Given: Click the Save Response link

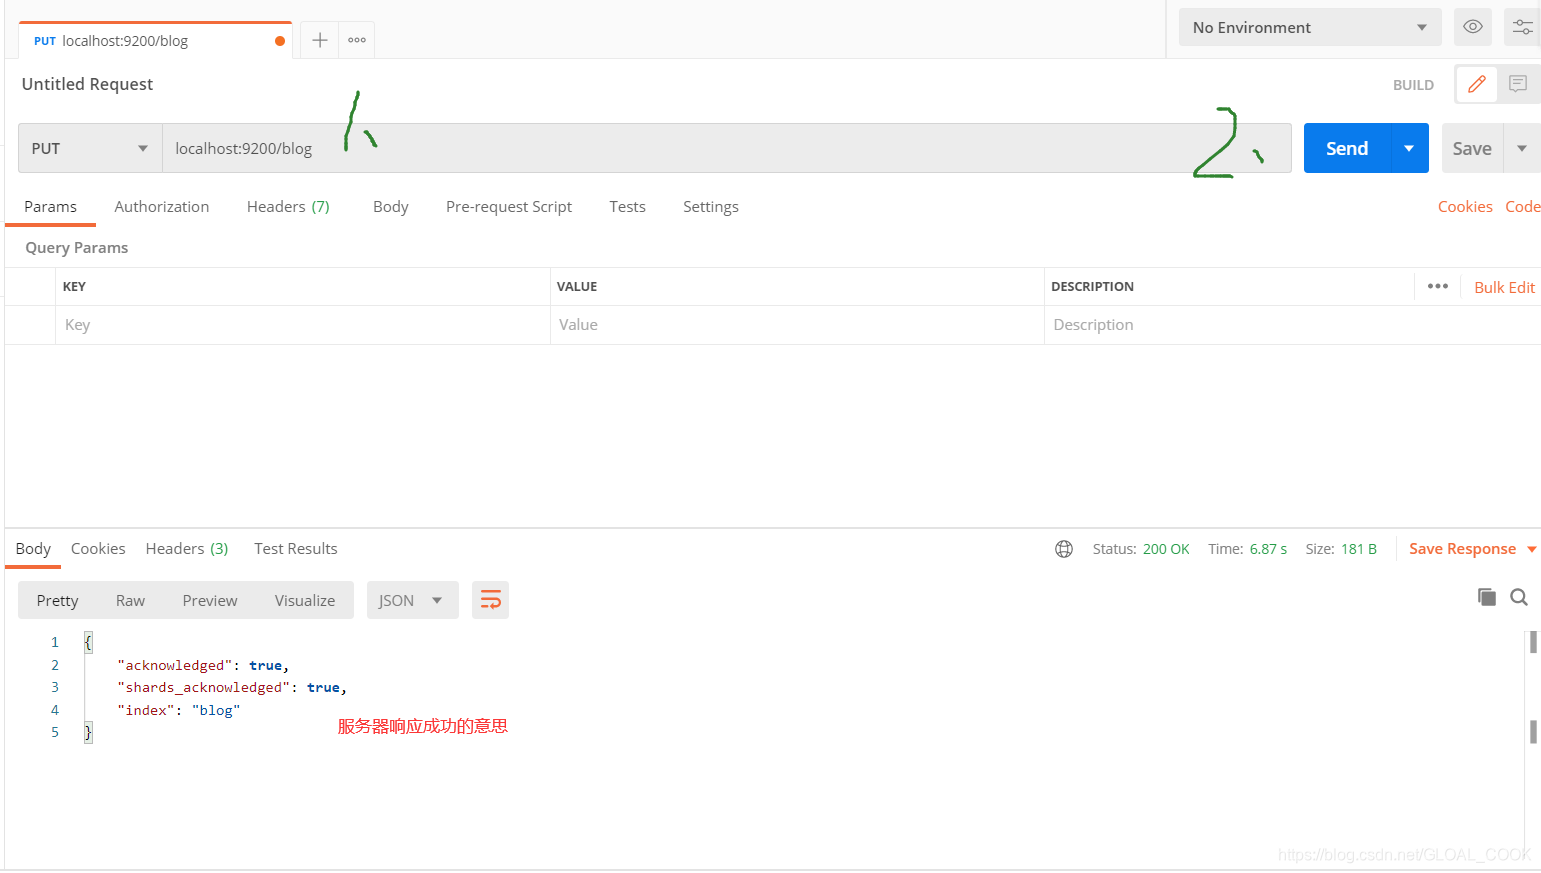Looking at the screenshot, I should point(1462,548).
